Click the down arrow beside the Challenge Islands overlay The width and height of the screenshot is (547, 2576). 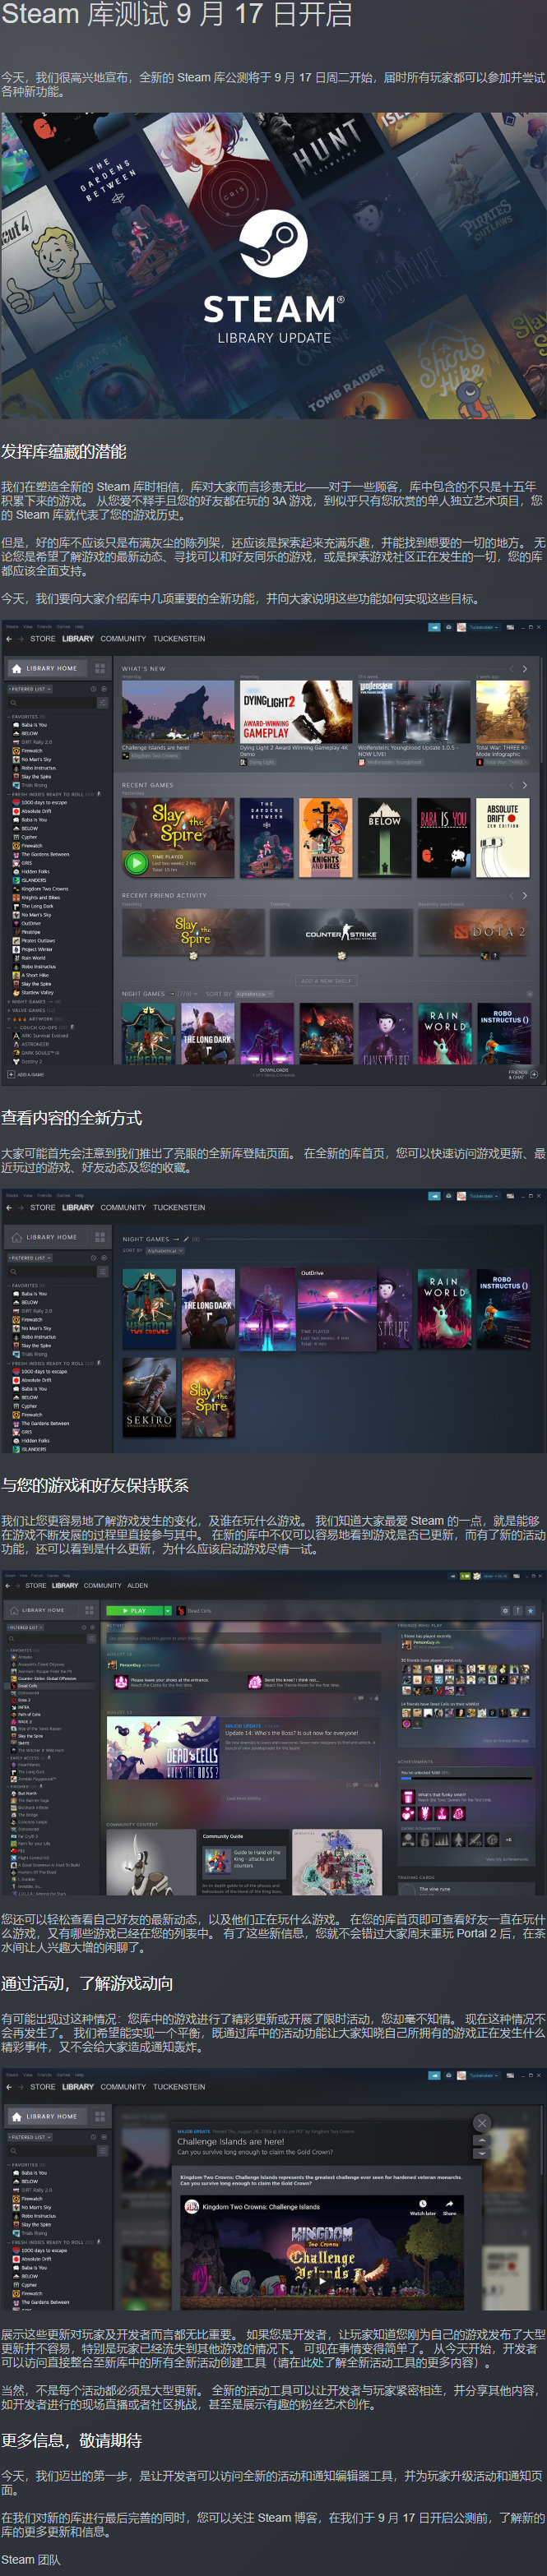point(482,2153)
